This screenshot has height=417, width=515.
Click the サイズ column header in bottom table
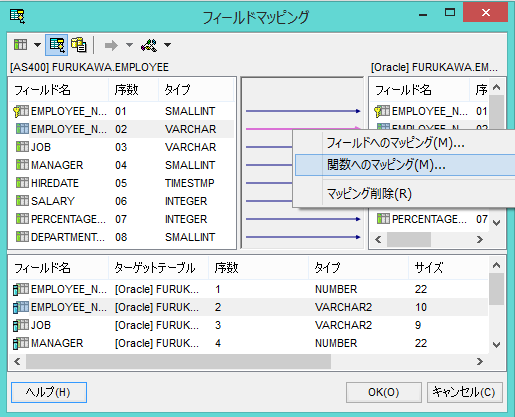(x=429, y=268)
